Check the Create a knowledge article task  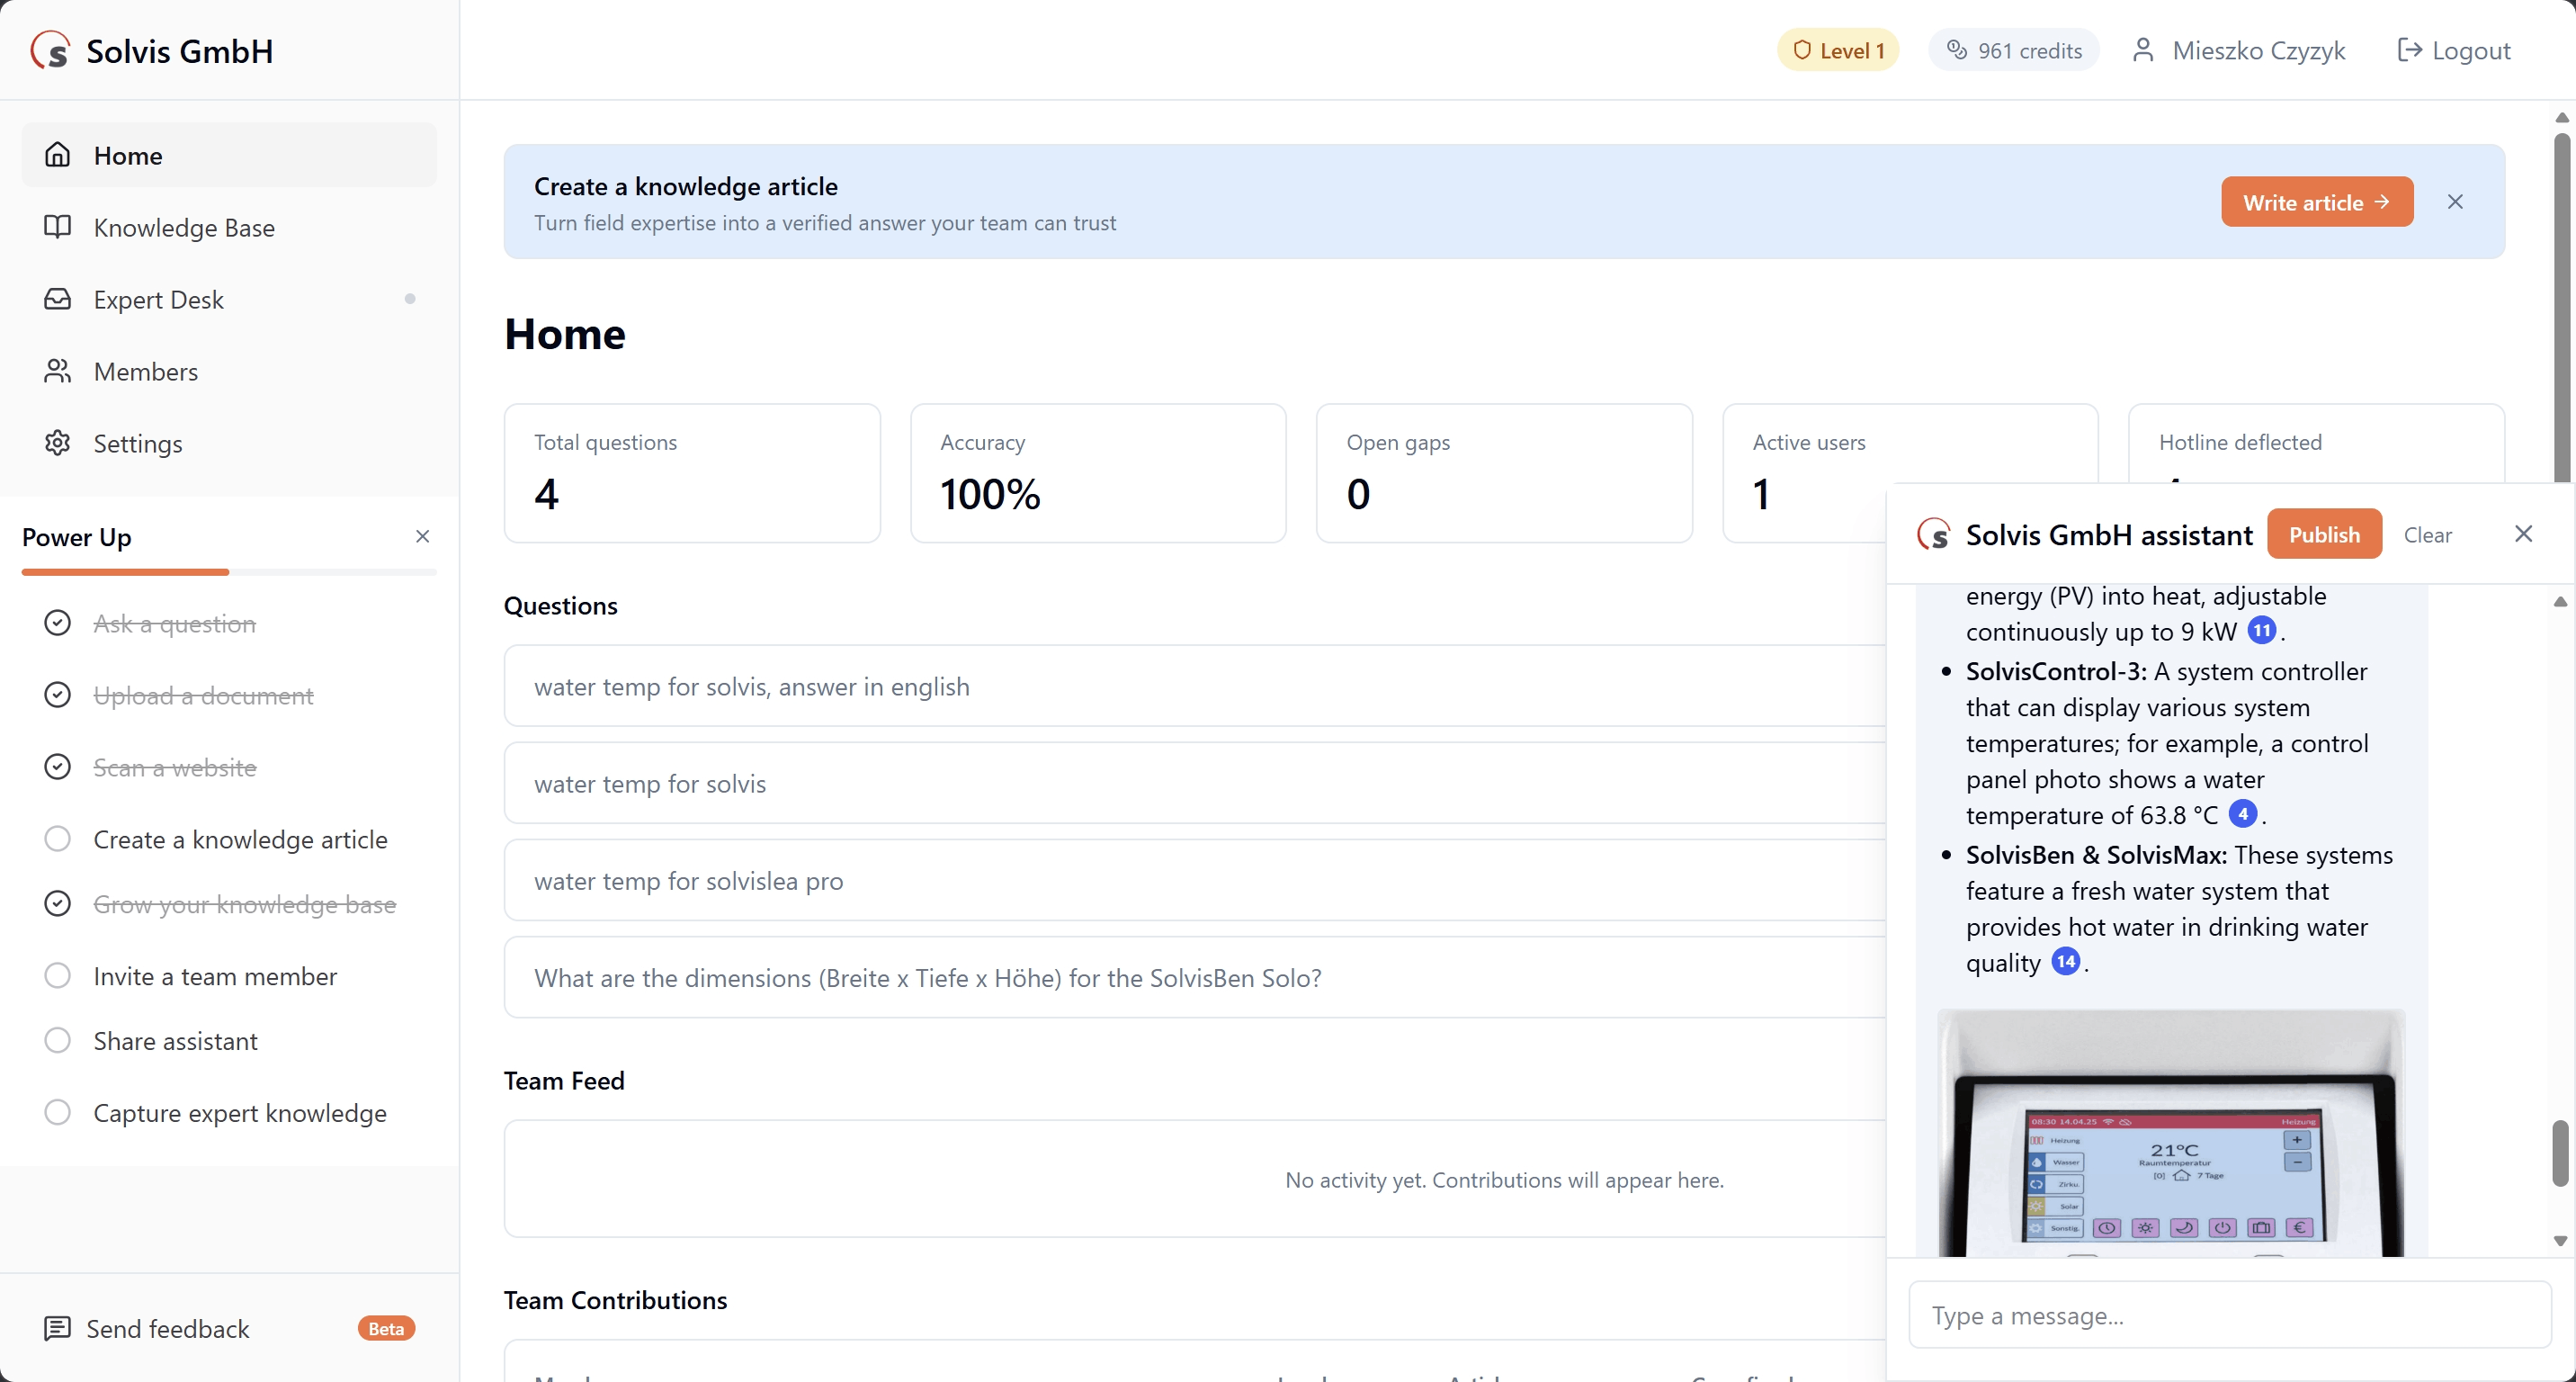(x=58, y=839)
